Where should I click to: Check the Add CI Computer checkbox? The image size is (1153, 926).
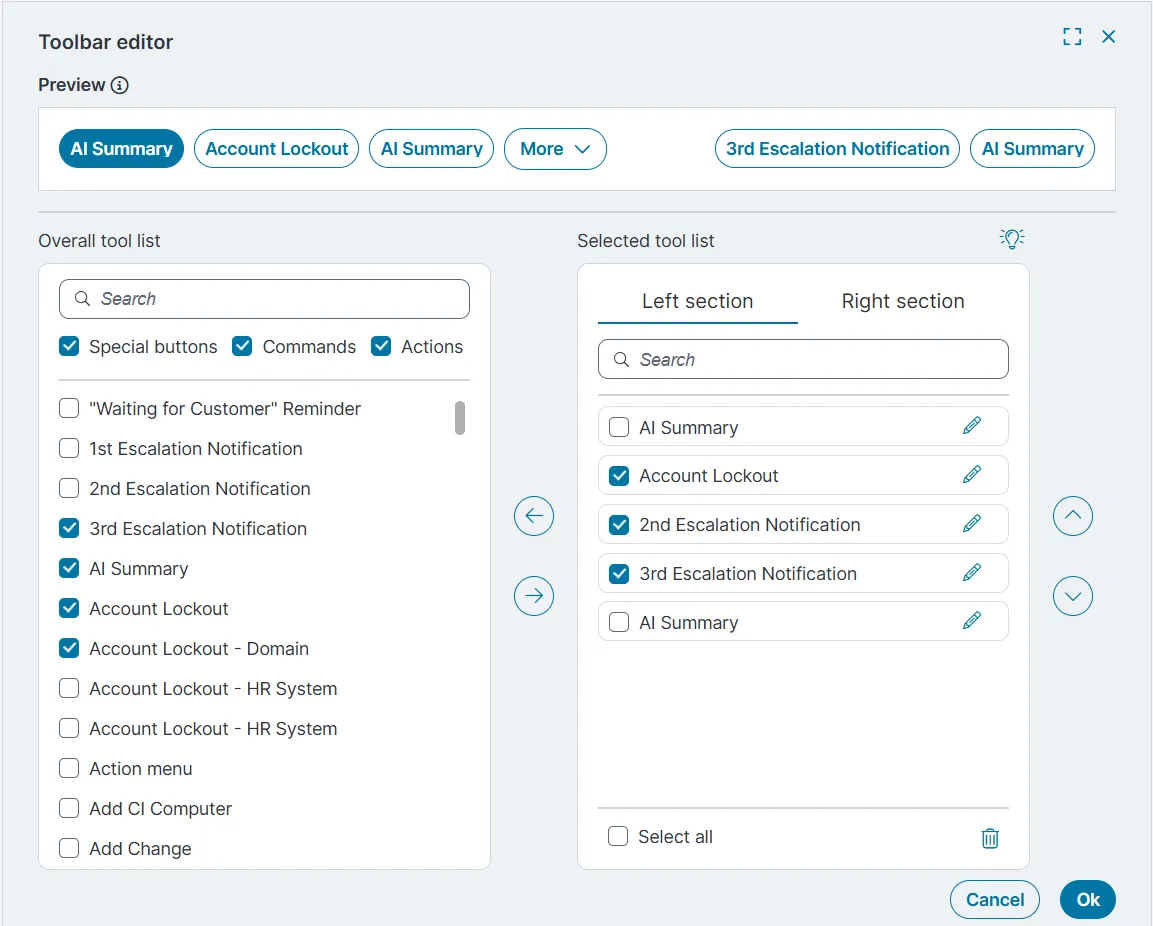point(69,808)
